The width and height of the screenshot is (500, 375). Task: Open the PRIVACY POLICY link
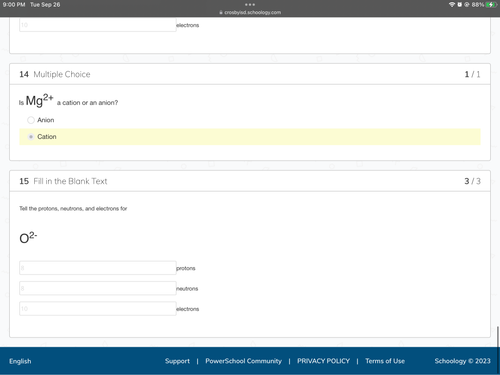[323, 361]
